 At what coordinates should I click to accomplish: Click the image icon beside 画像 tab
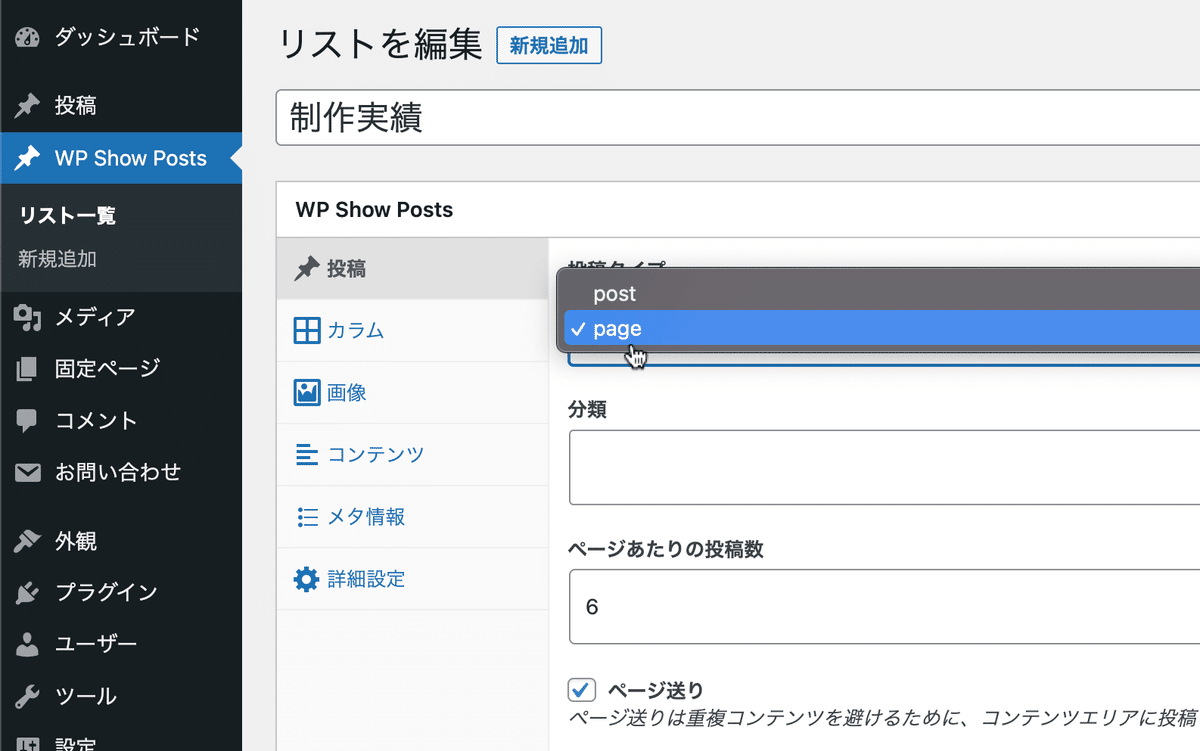point(306,392)
